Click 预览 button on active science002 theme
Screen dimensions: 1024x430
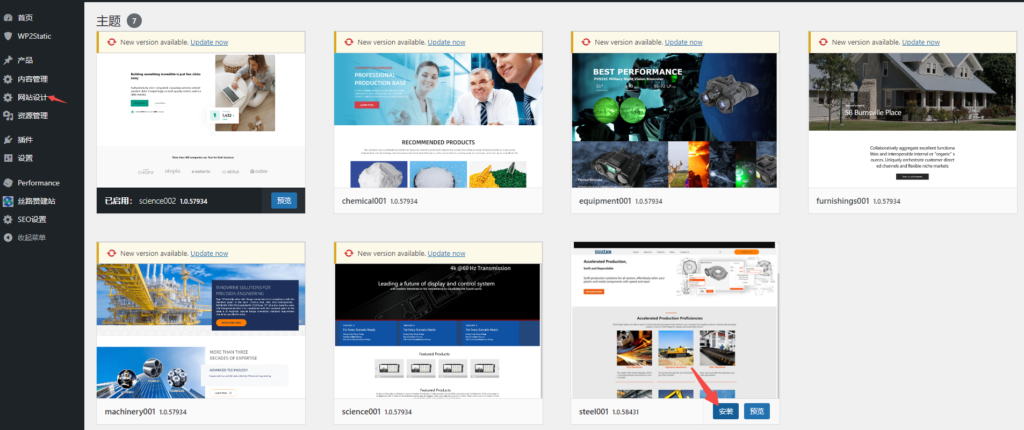click(x=284, y=200)
